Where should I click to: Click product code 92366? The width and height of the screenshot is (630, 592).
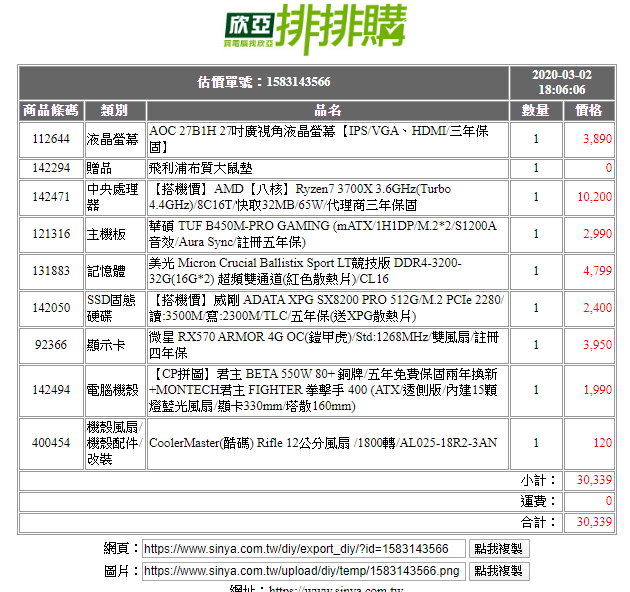pyautogui.click(x=51, y=345)
